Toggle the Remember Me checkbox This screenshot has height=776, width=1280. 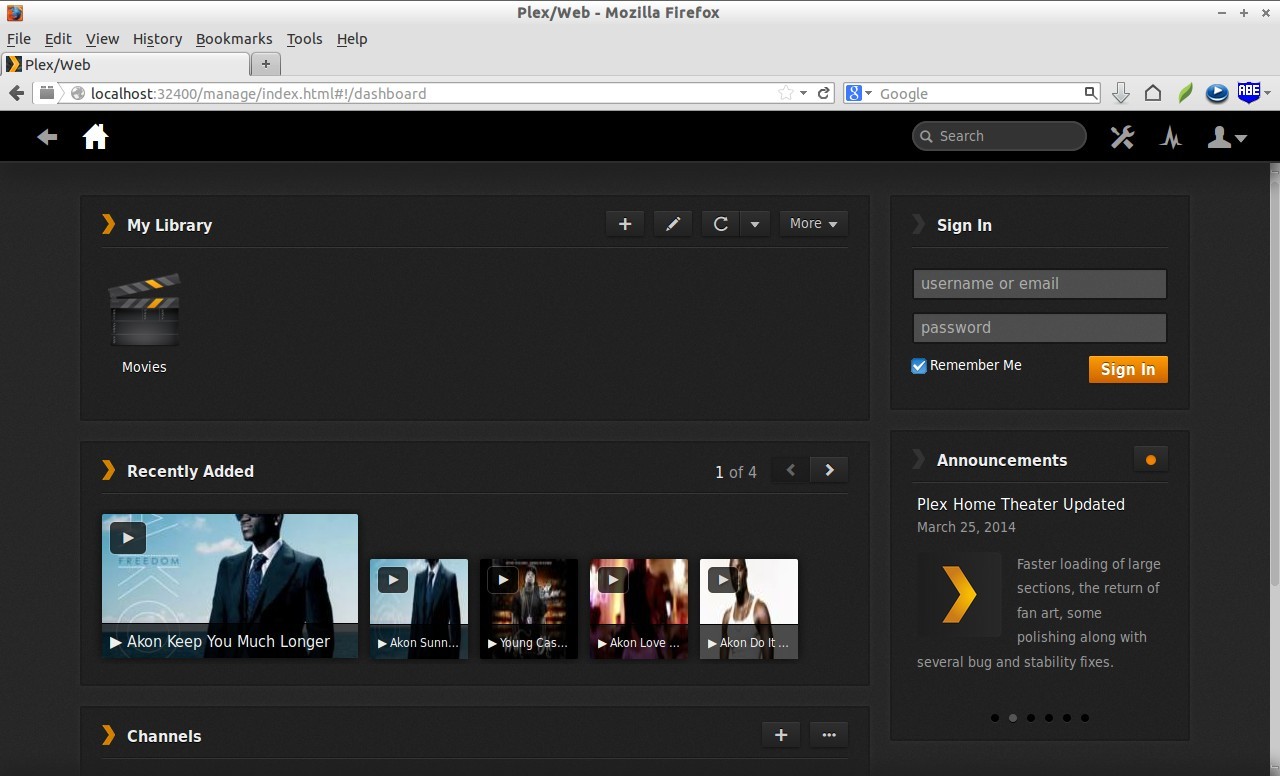tap(919, 366)
